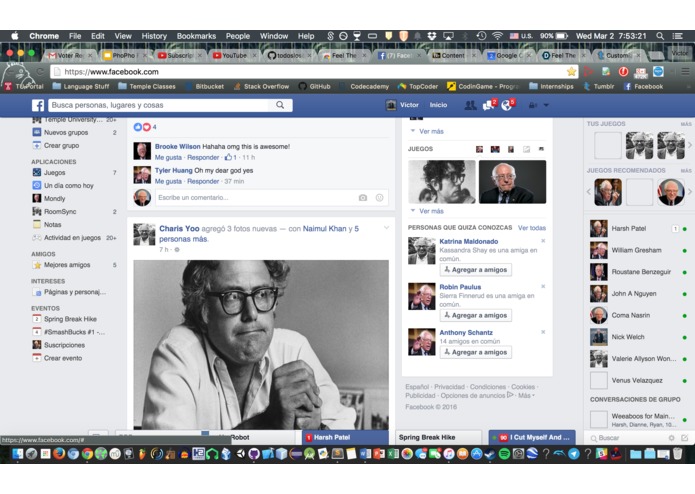Image resolution: width=695 pixels, height=494 pixels.
Task: Open the messages icon with badge
Action: pos(488,105)
